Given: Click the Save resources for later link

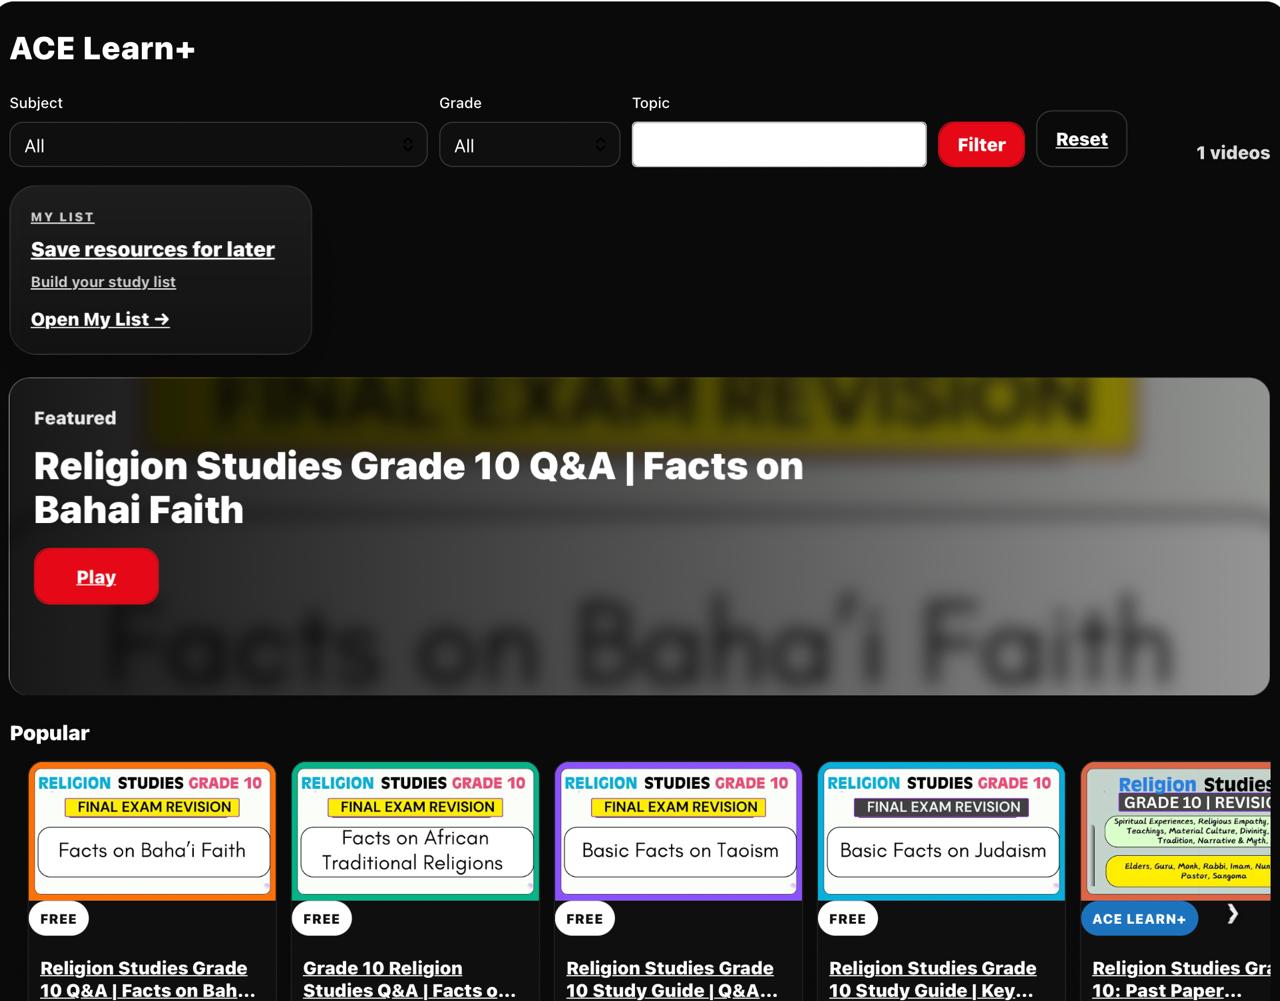Looking at the screenshot, I should (153, 249).
